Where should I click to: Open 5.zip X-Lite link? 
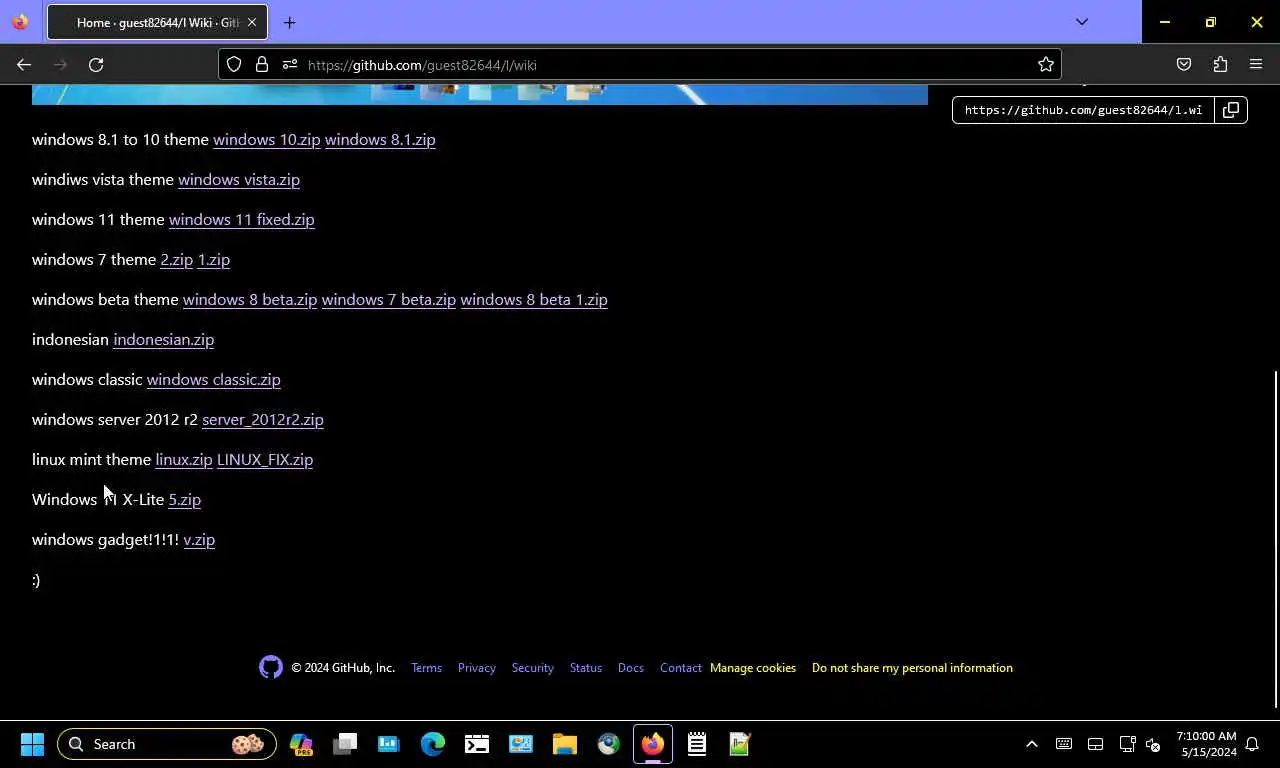tap(184, 499)
